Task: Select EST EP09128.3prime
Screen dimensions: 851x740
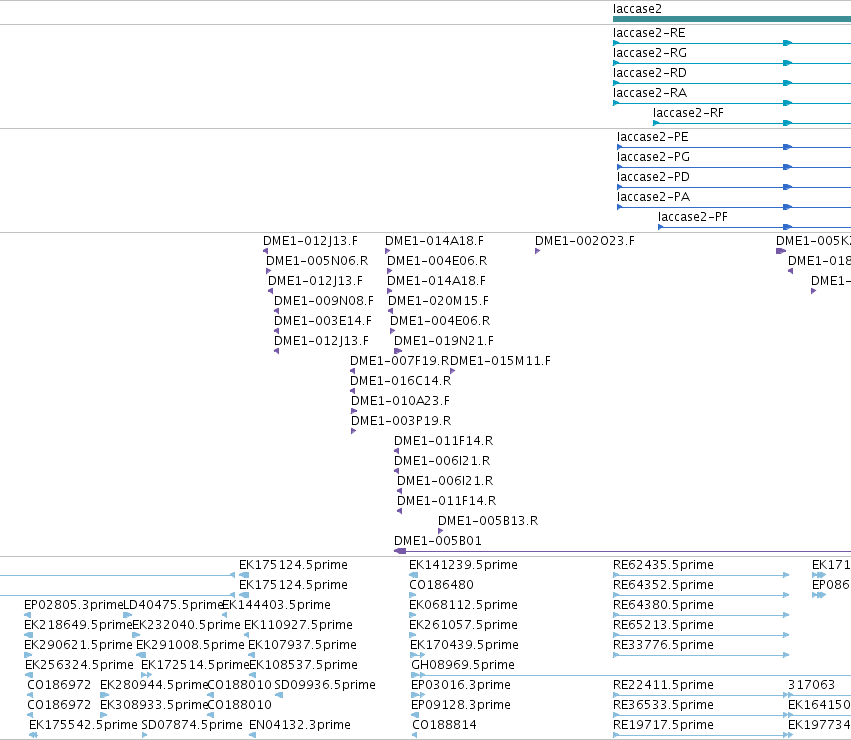Action: (461, 705)
